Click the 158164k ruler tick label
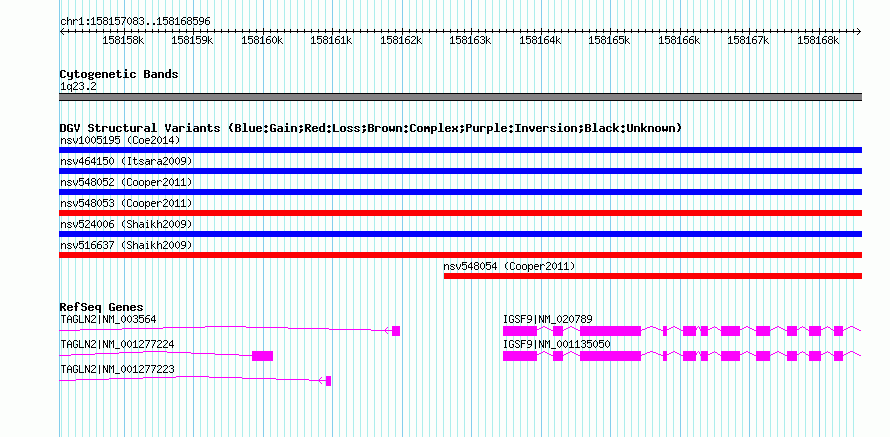This screenshot has width=890, height=437. [x=540, y=40]
